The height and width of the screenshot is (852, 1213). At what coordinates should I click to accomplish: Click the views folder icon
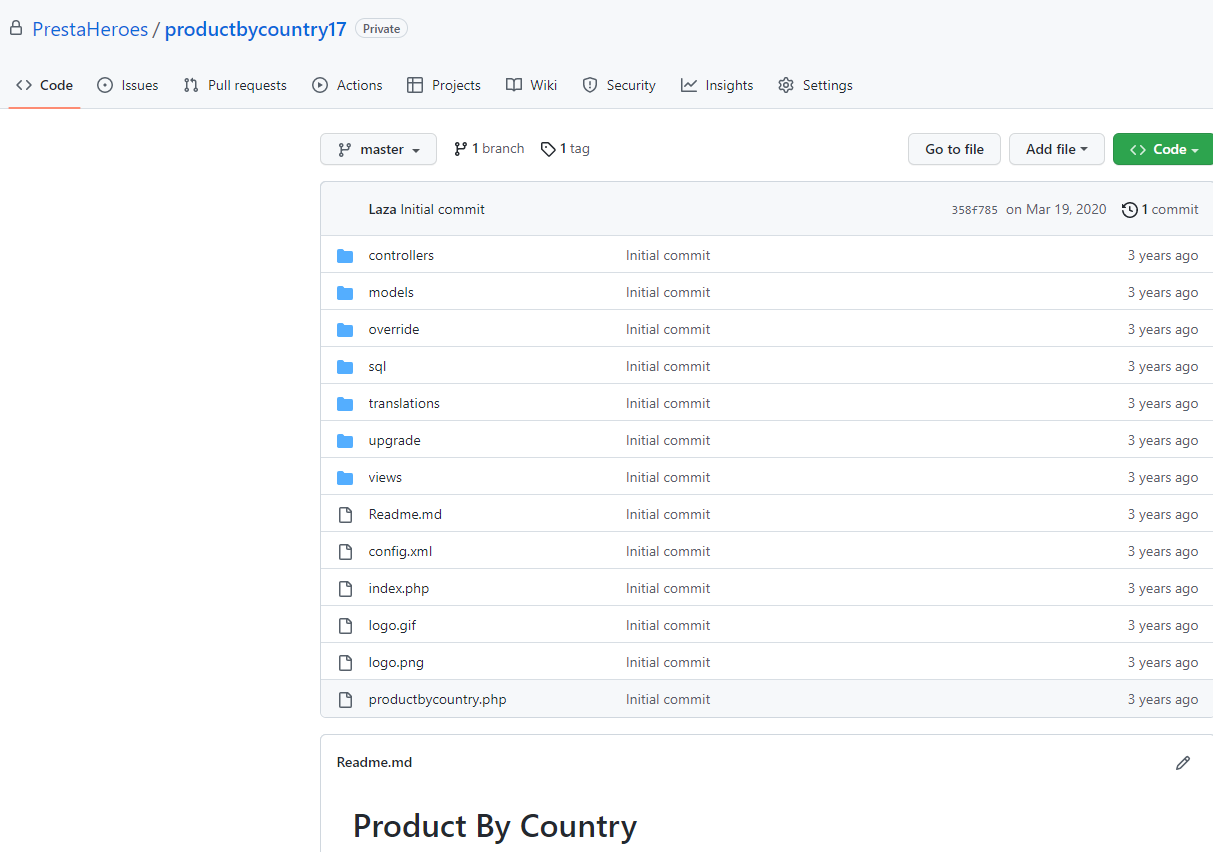[x=345, y=478]
